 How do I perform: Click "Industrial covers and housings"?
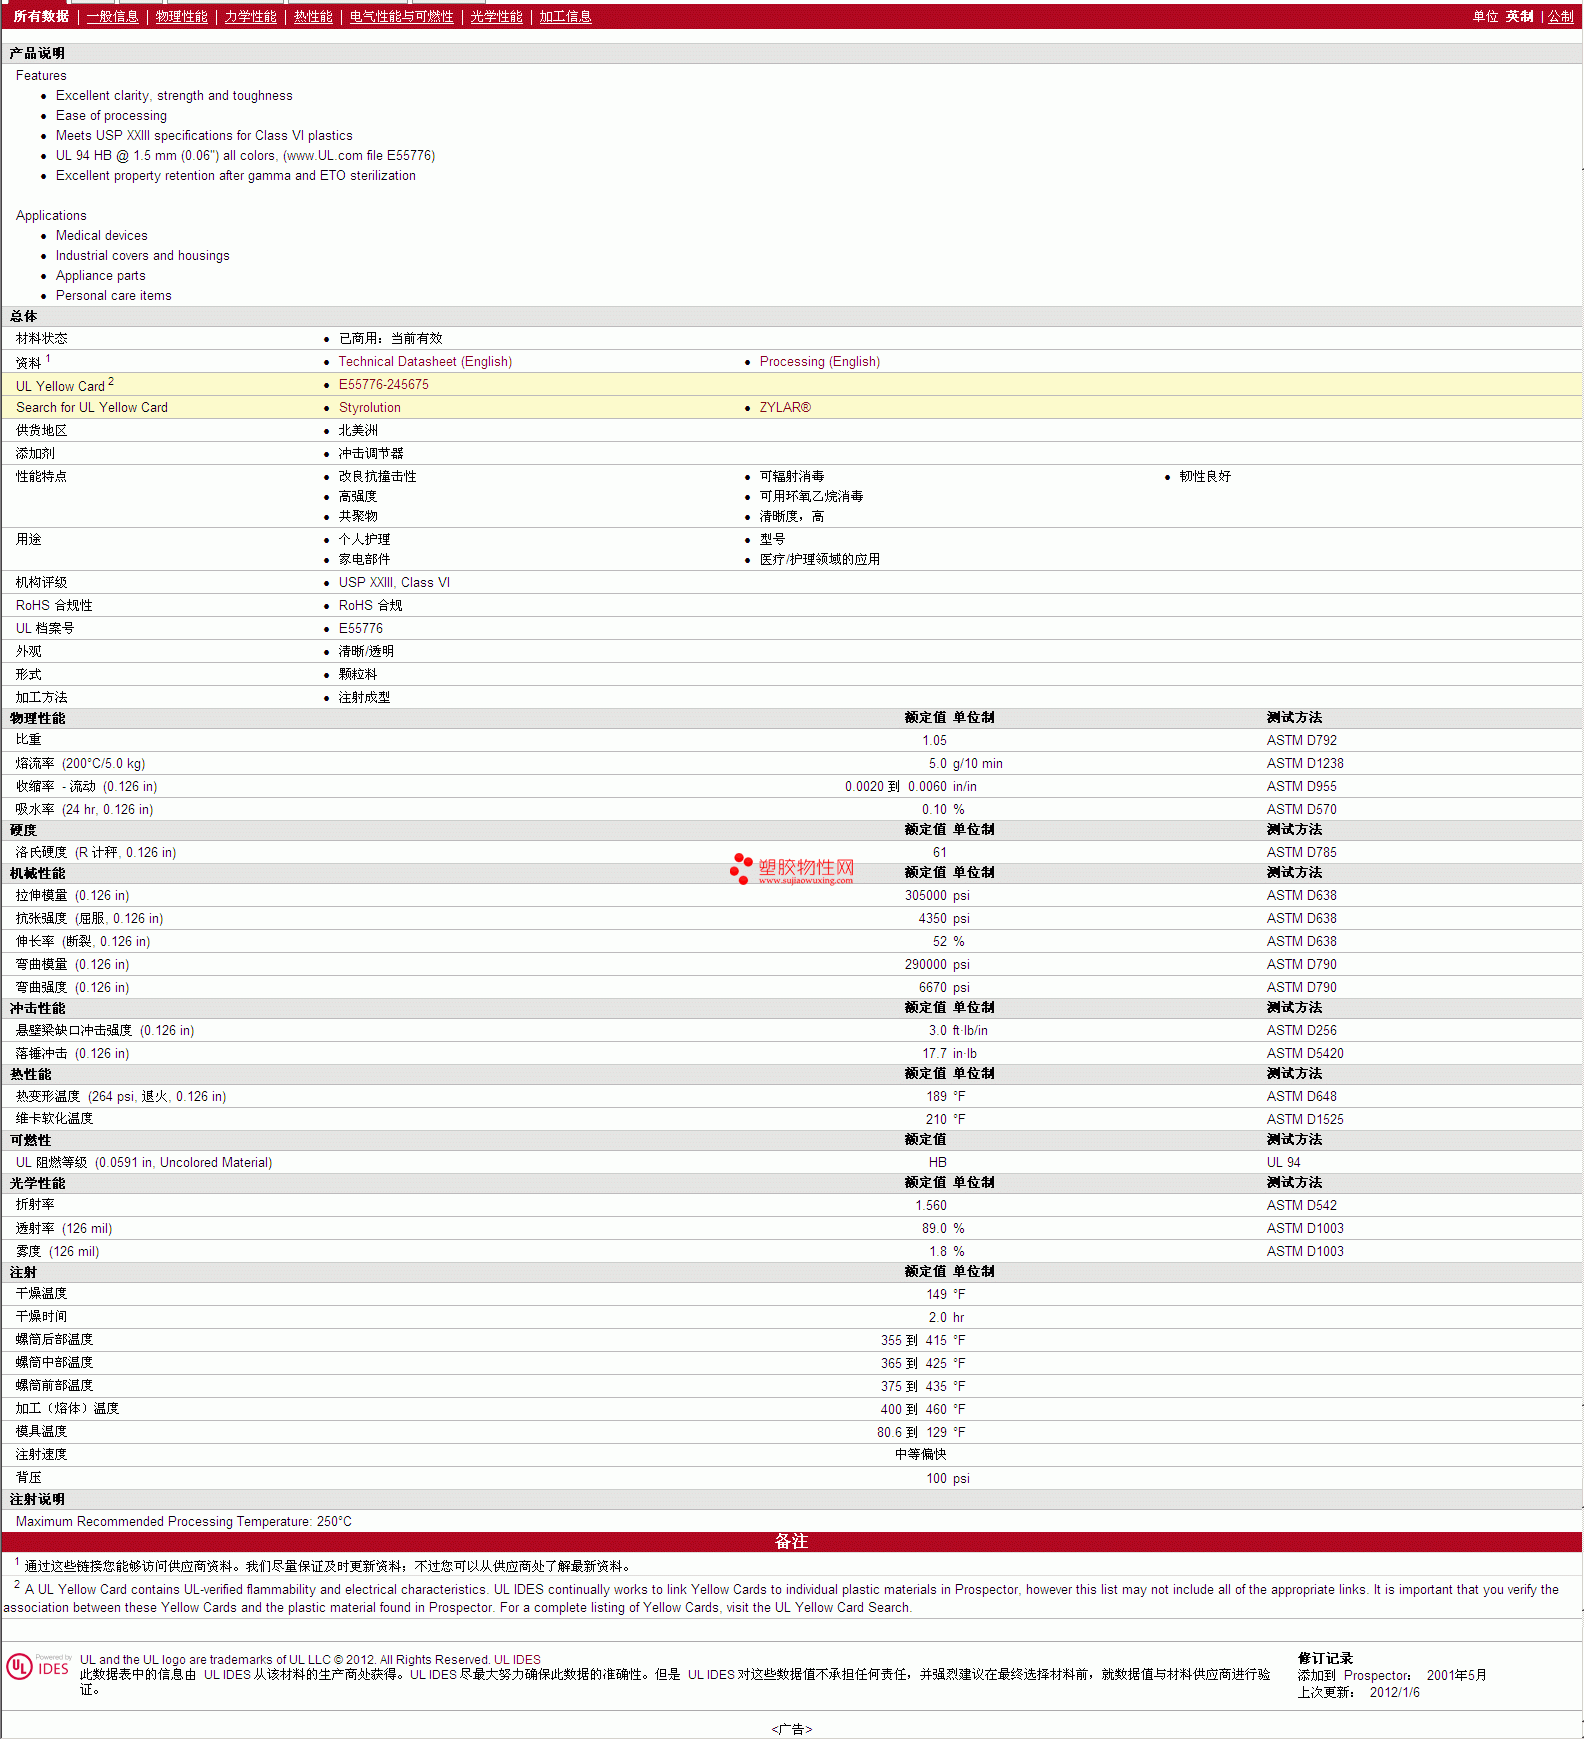point(142,256)
